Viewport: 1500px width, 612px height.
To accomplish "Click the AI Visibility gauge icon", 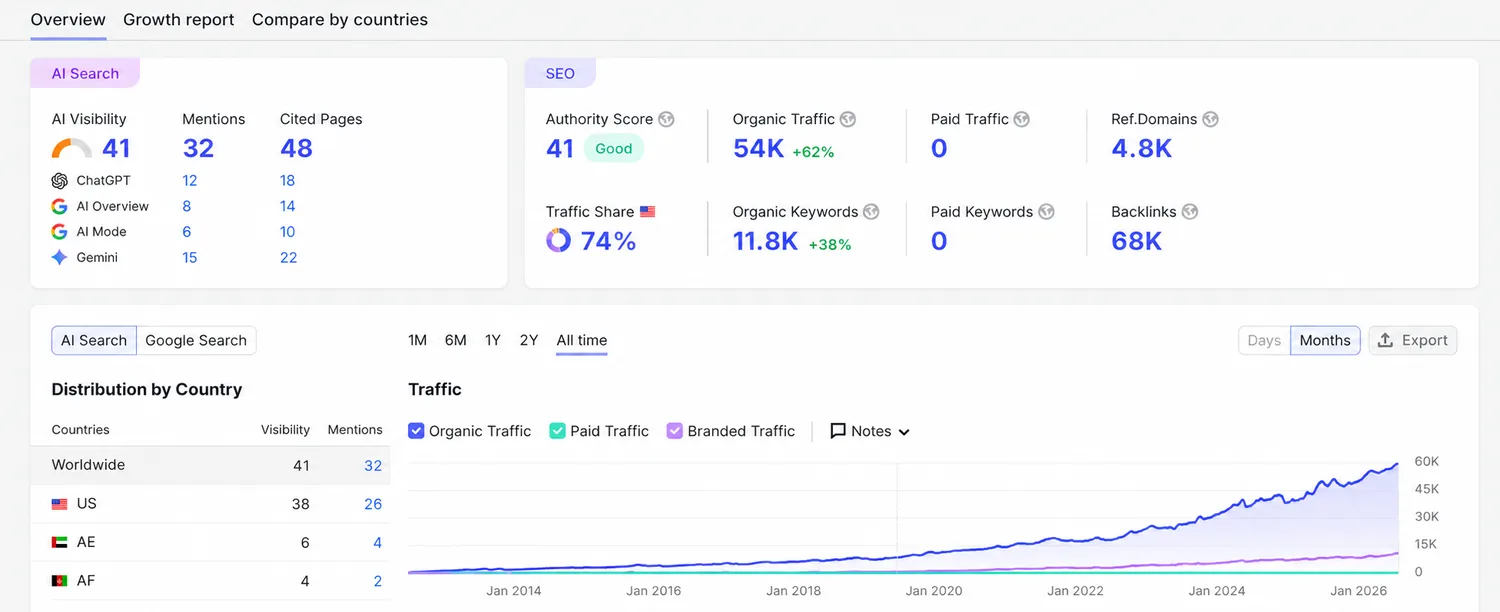I will click(x=72, y=149).
